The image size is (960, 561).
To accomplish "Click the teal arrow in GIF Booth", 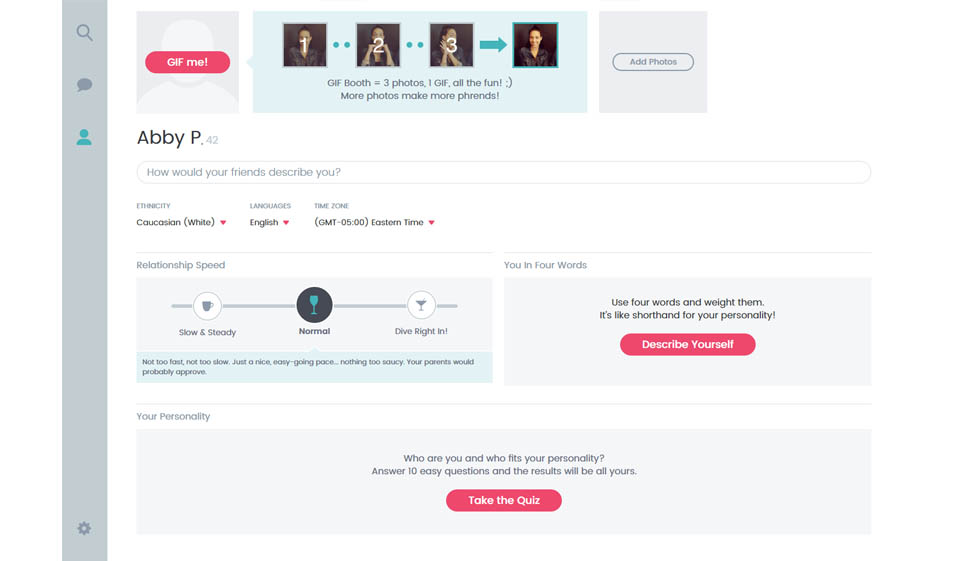I will click(x=493, y=45).
